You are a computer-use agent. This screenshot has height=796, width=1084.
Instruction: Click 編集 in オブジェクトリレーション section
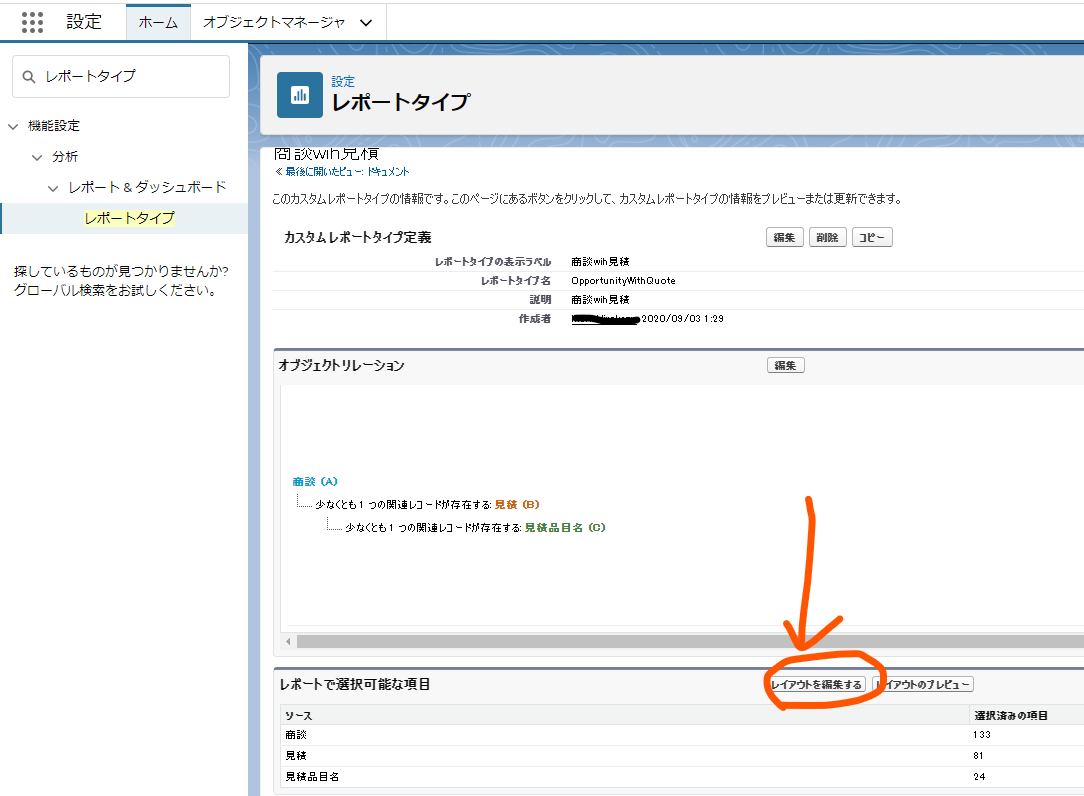785,366
